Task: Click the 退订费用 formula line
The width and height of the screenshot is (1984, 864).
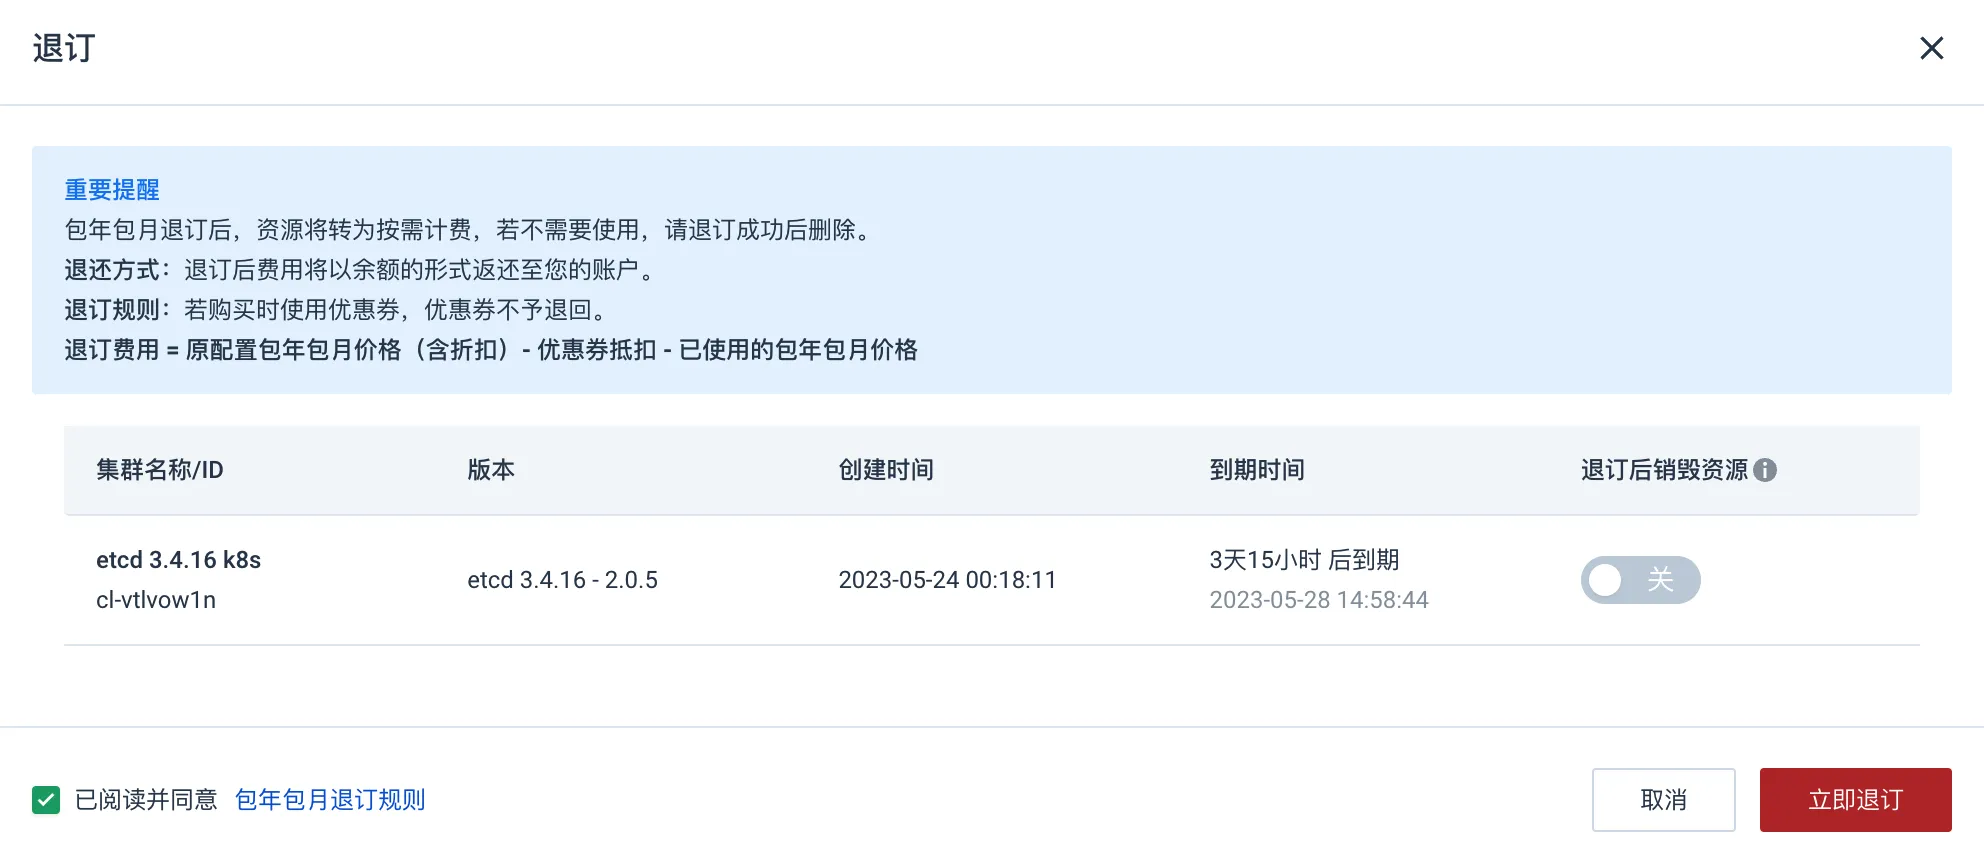Action: click(491, 350)
